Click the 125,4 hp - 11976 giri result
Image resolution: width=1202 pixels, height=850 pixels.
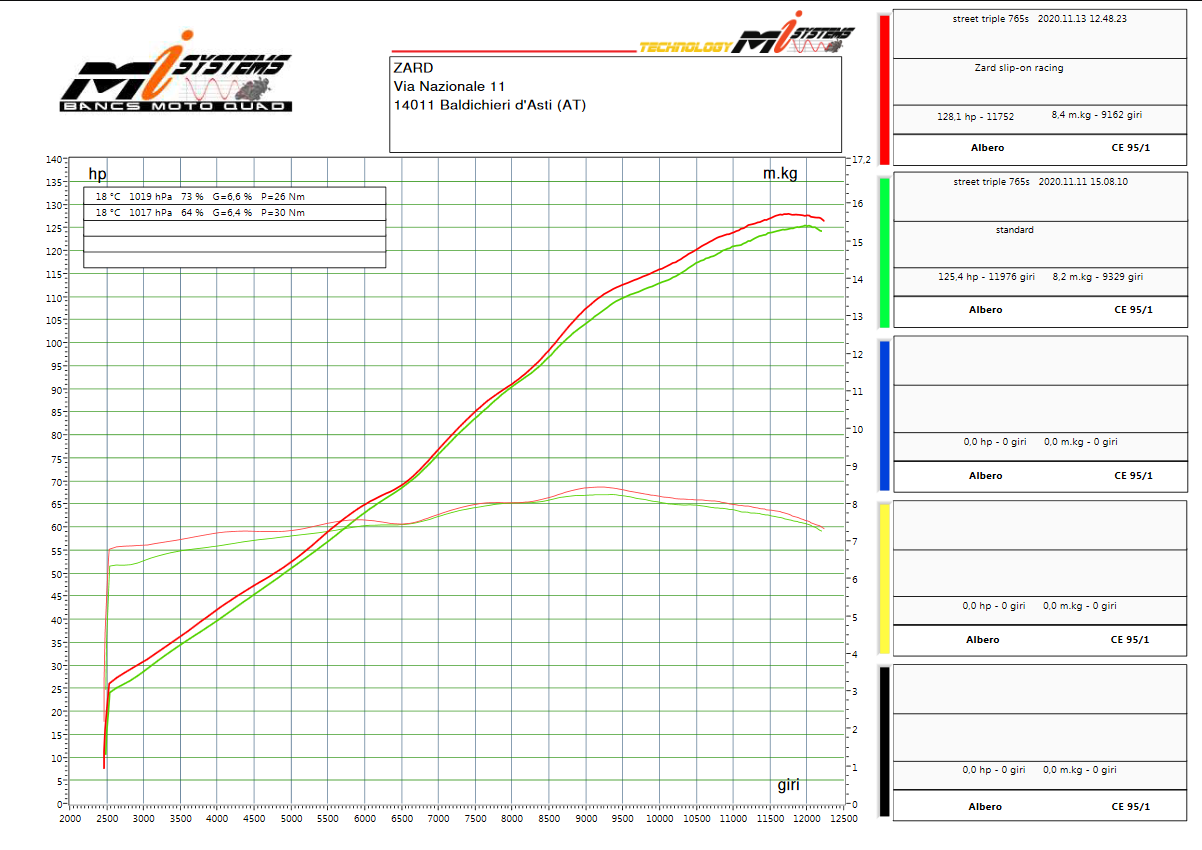pos(986,277)
